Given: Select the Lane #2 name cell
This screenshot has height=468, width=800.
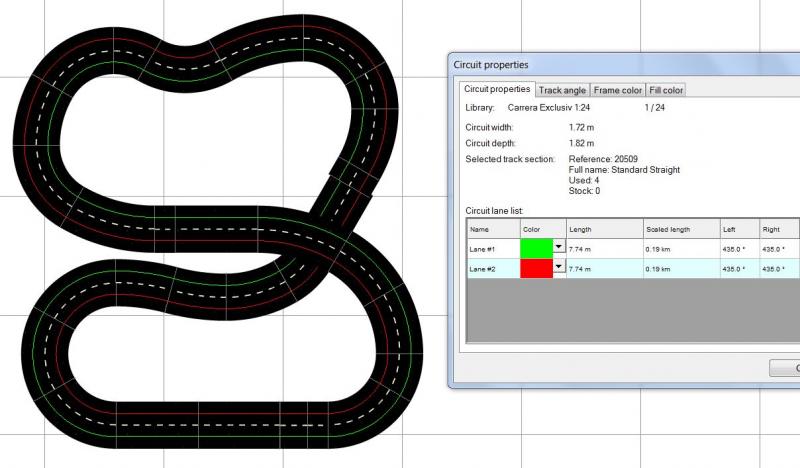Looking at the screenshot, I should click(x=492, y=268).
